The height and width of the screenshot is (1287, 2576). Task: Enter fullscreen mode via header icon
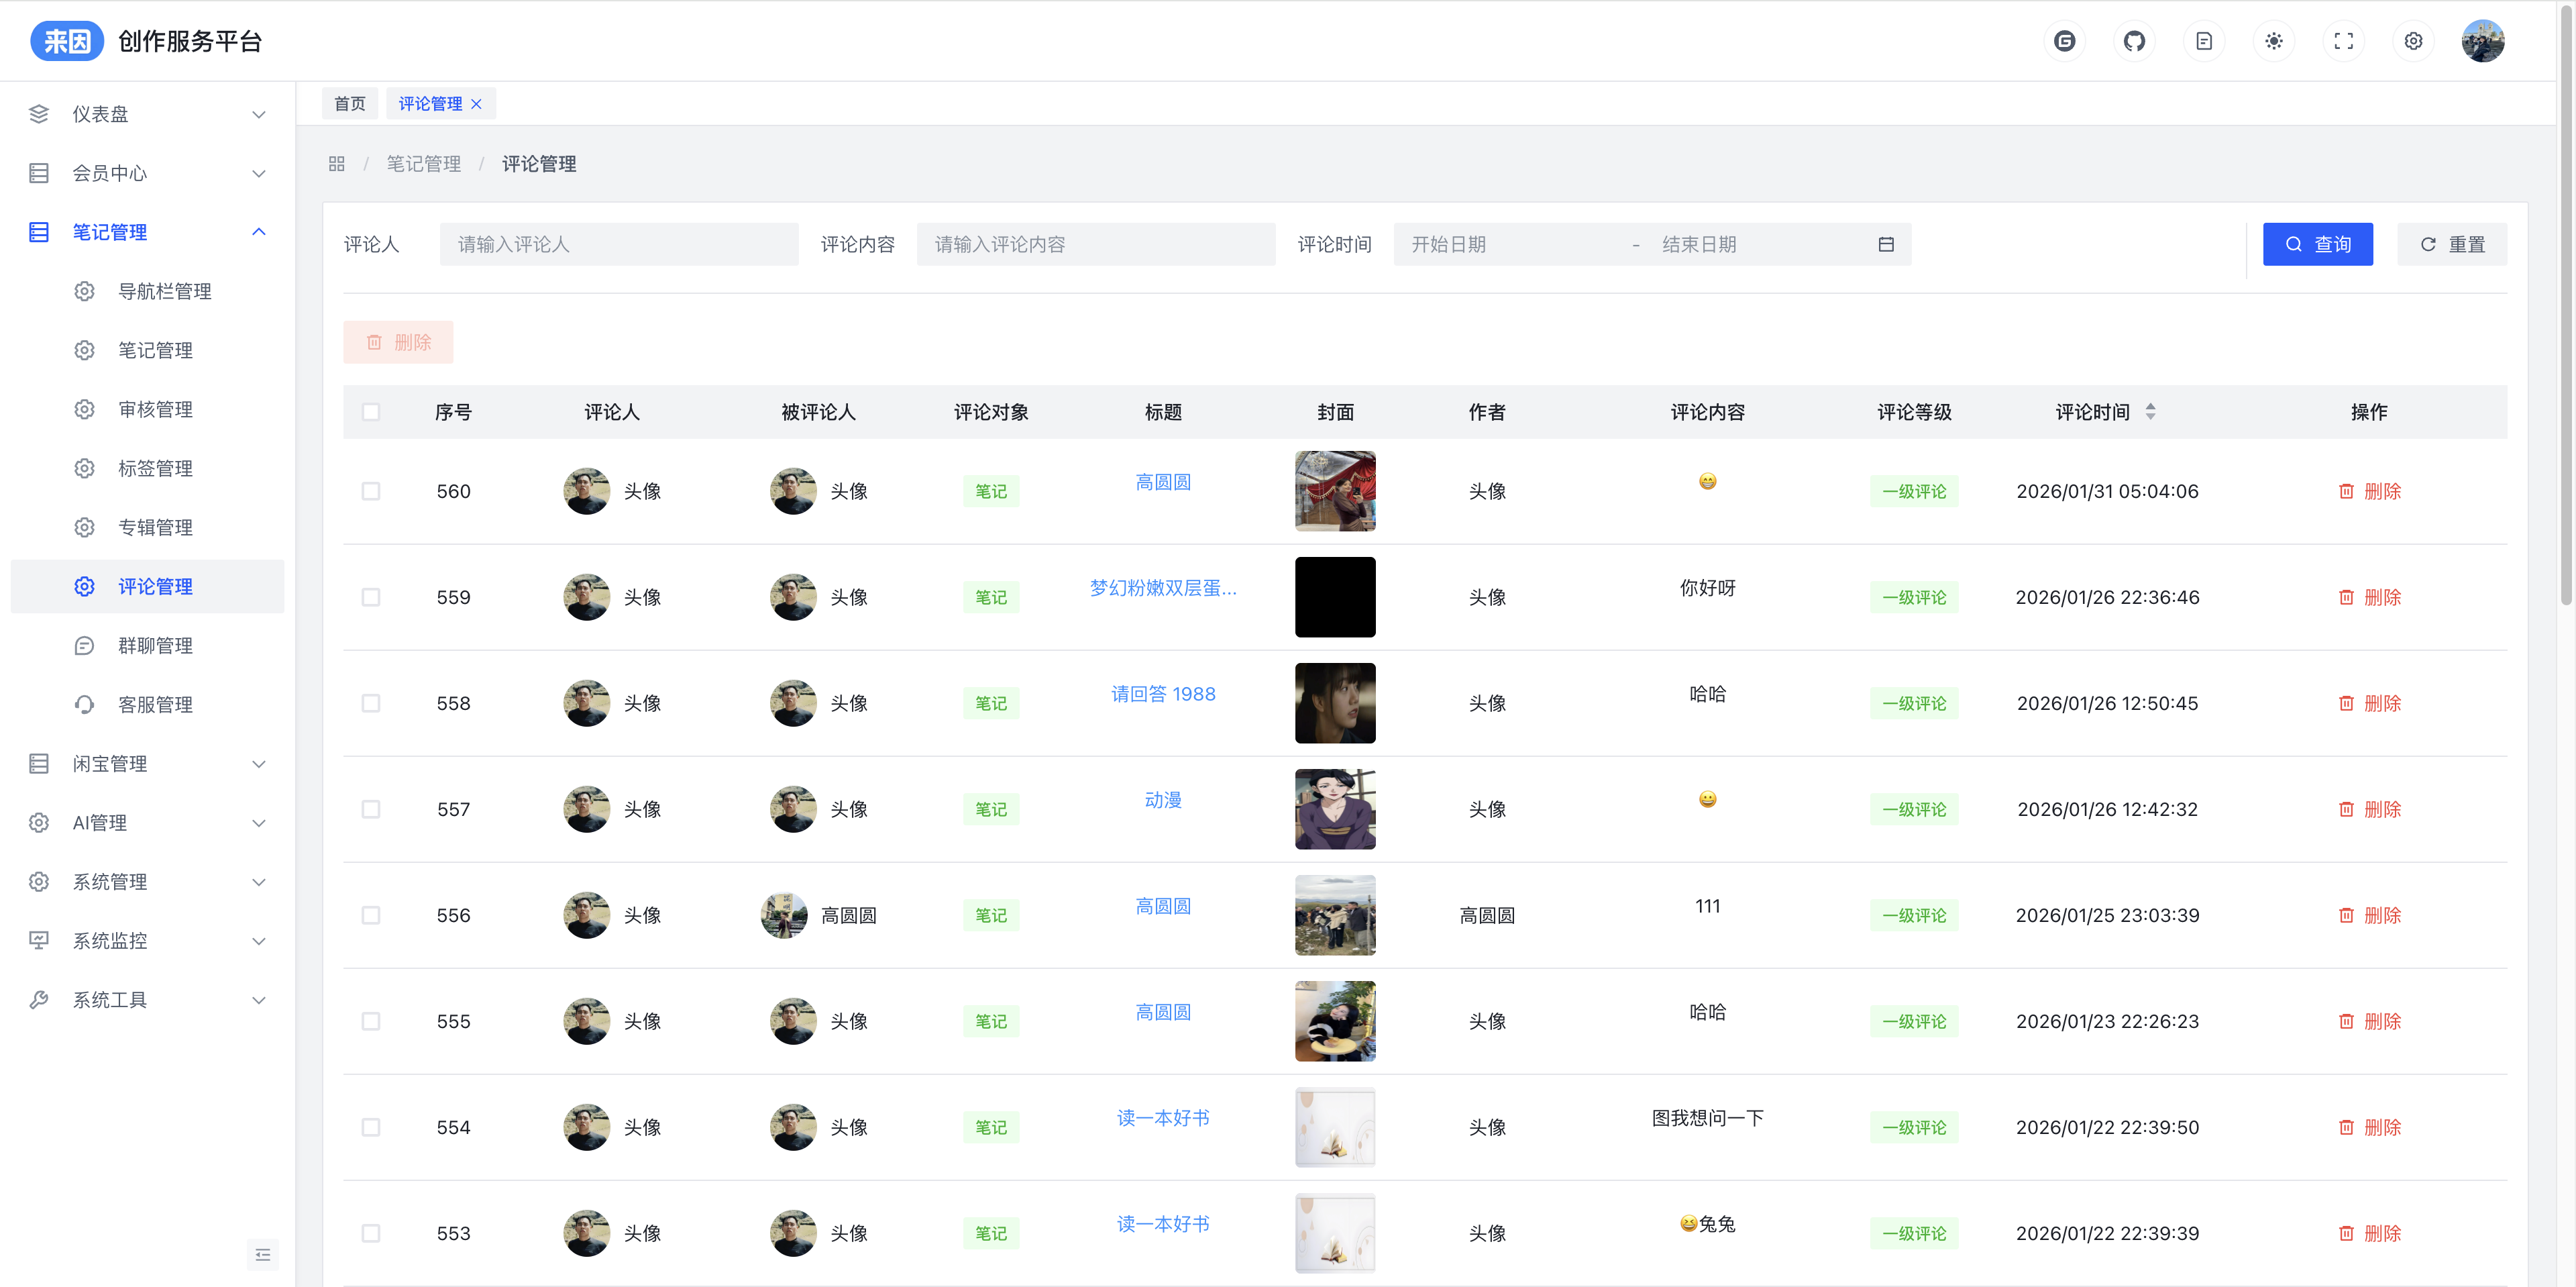point(2343,41)
